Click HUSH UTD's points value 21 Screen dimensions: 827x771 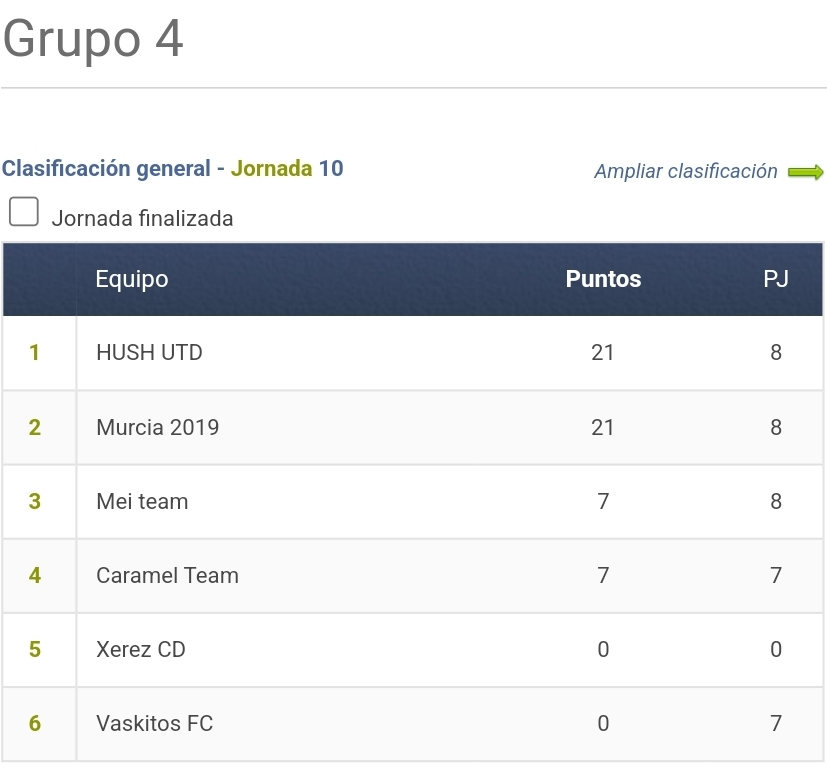603,352
